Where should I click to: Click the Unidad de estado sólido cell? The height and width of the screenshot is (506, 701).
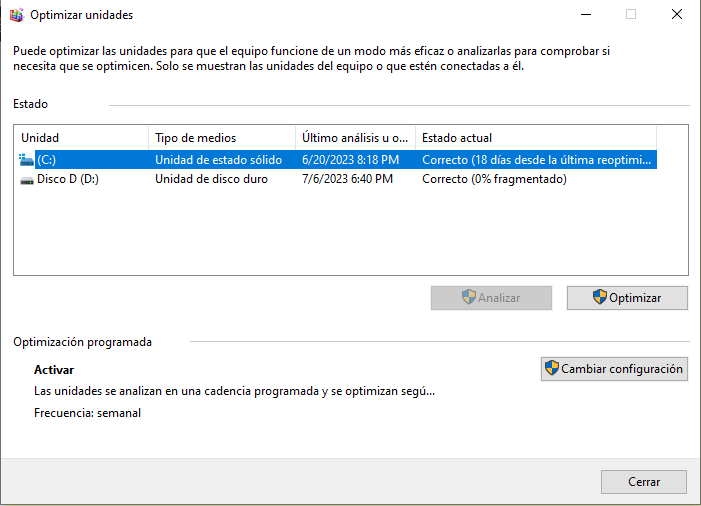pyautogui.click(x=218, y=159)
